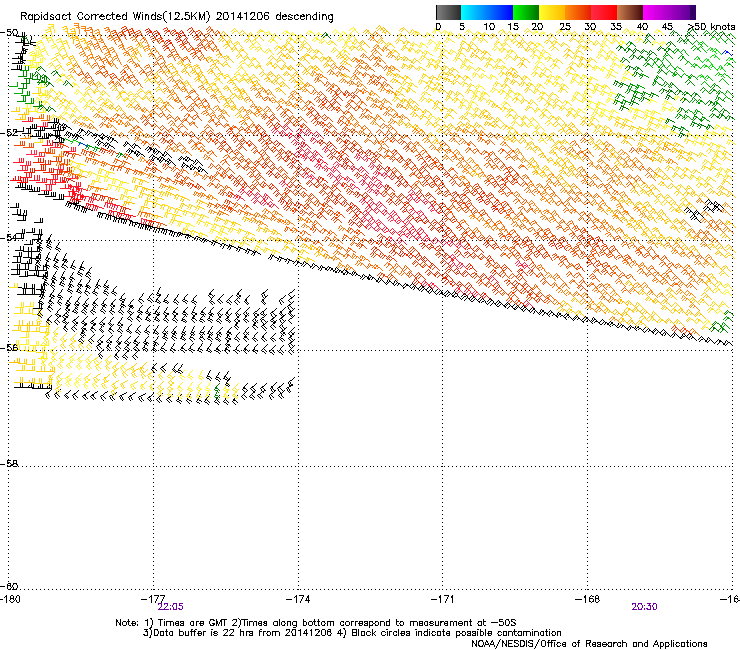This screenshot has width=740, height=650.
Task: Click the green 15-20 knots color segment
Action: point(526,13)
